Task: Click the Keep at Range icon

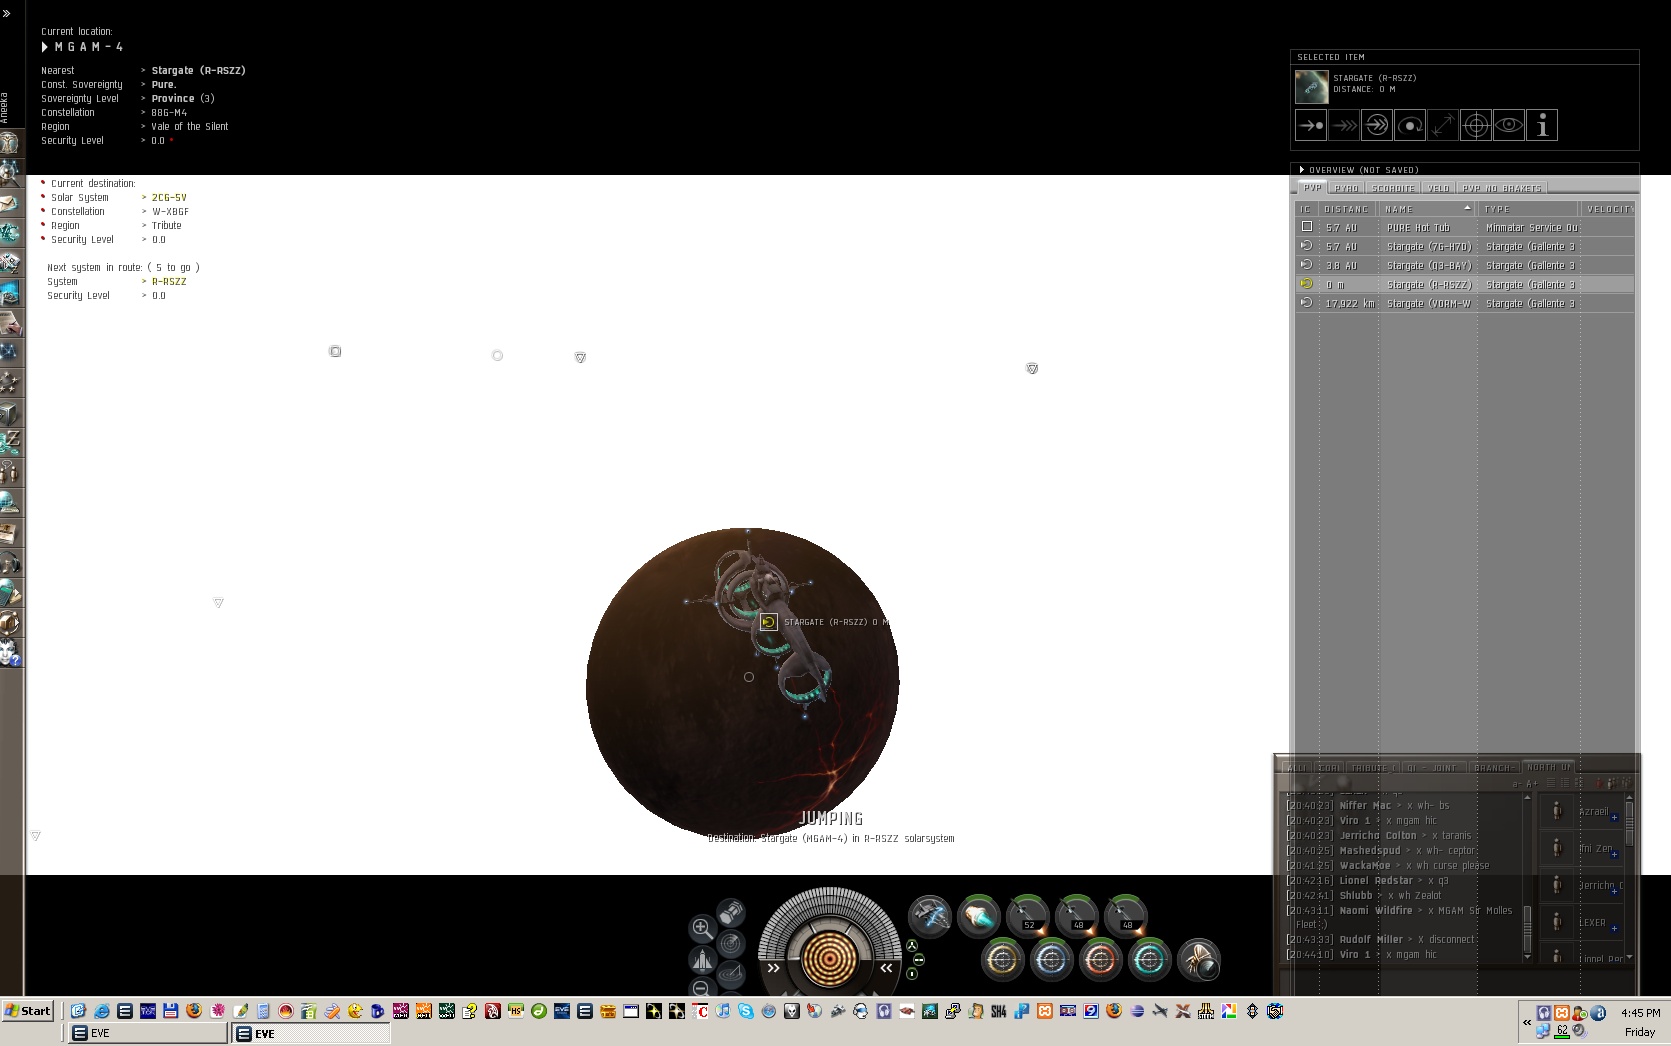Action: [1443, 126]
